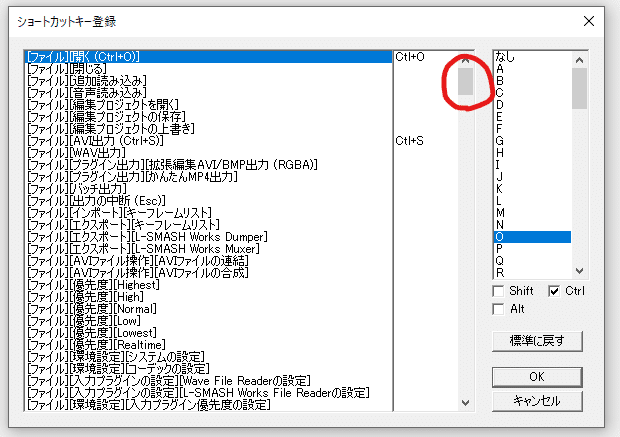Select the [ファイル][バッチ出力] row
Image resolution: width=620 pixels, height=437 pixels.
(x=208, y=189)
